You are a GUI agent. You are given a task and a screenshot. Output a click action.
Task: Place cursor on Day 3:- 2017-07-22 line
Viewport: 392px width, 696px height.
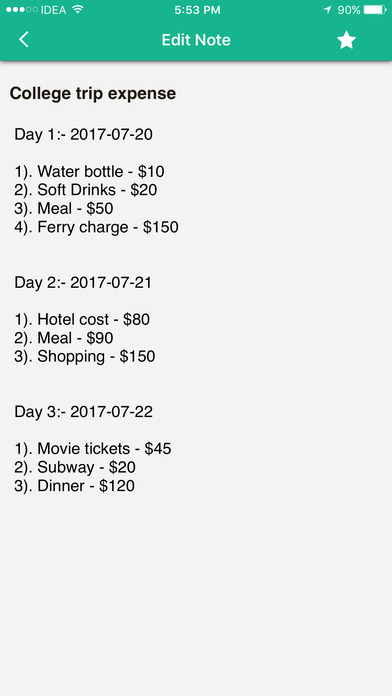[83, 412]
